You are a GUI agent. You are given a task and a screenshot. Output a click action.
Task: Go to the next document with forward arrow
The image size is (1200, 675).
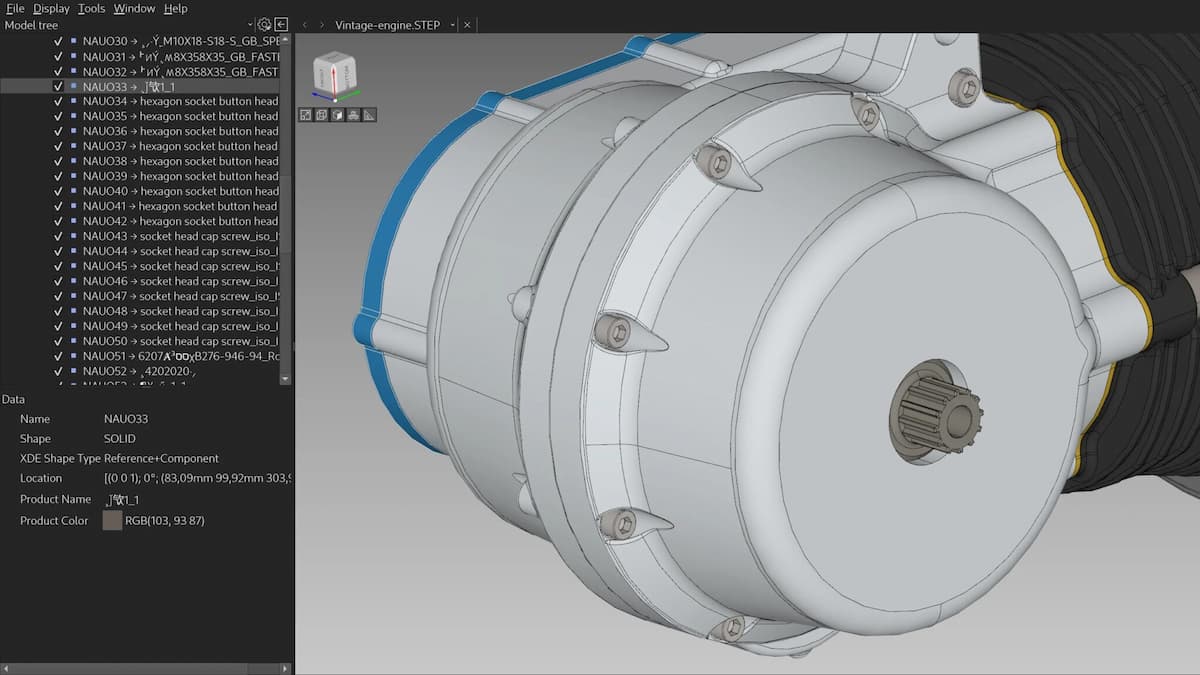[321, 24]
